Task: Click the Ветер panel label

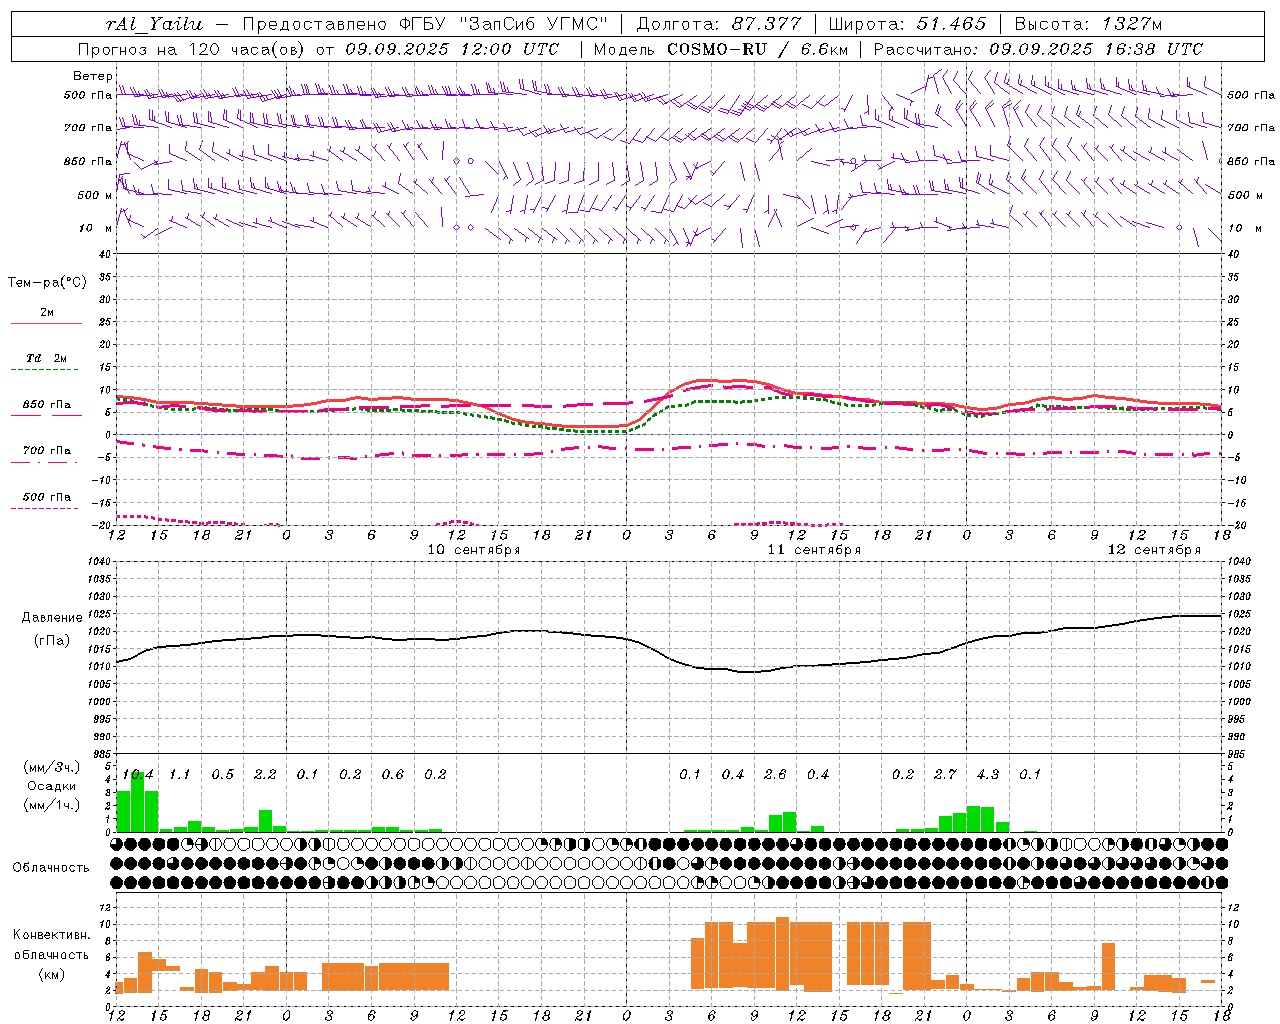Action: [92, 76]
